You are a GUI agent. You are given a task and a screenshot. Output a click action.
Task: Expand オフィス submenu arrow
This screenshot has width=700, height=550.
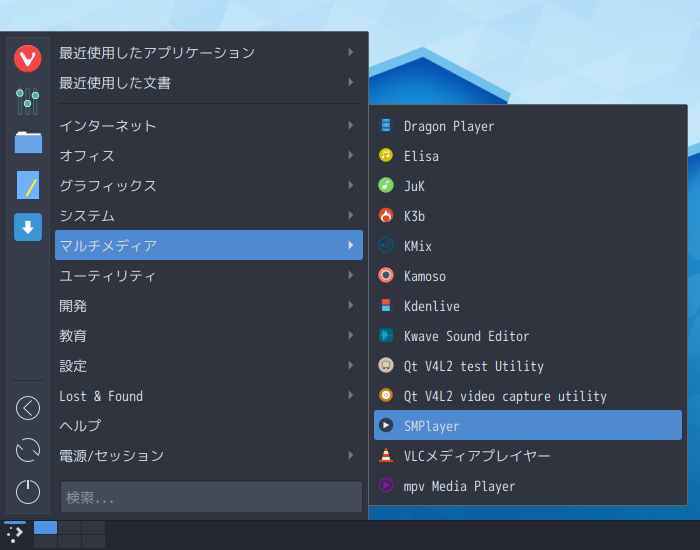(351, 155)
